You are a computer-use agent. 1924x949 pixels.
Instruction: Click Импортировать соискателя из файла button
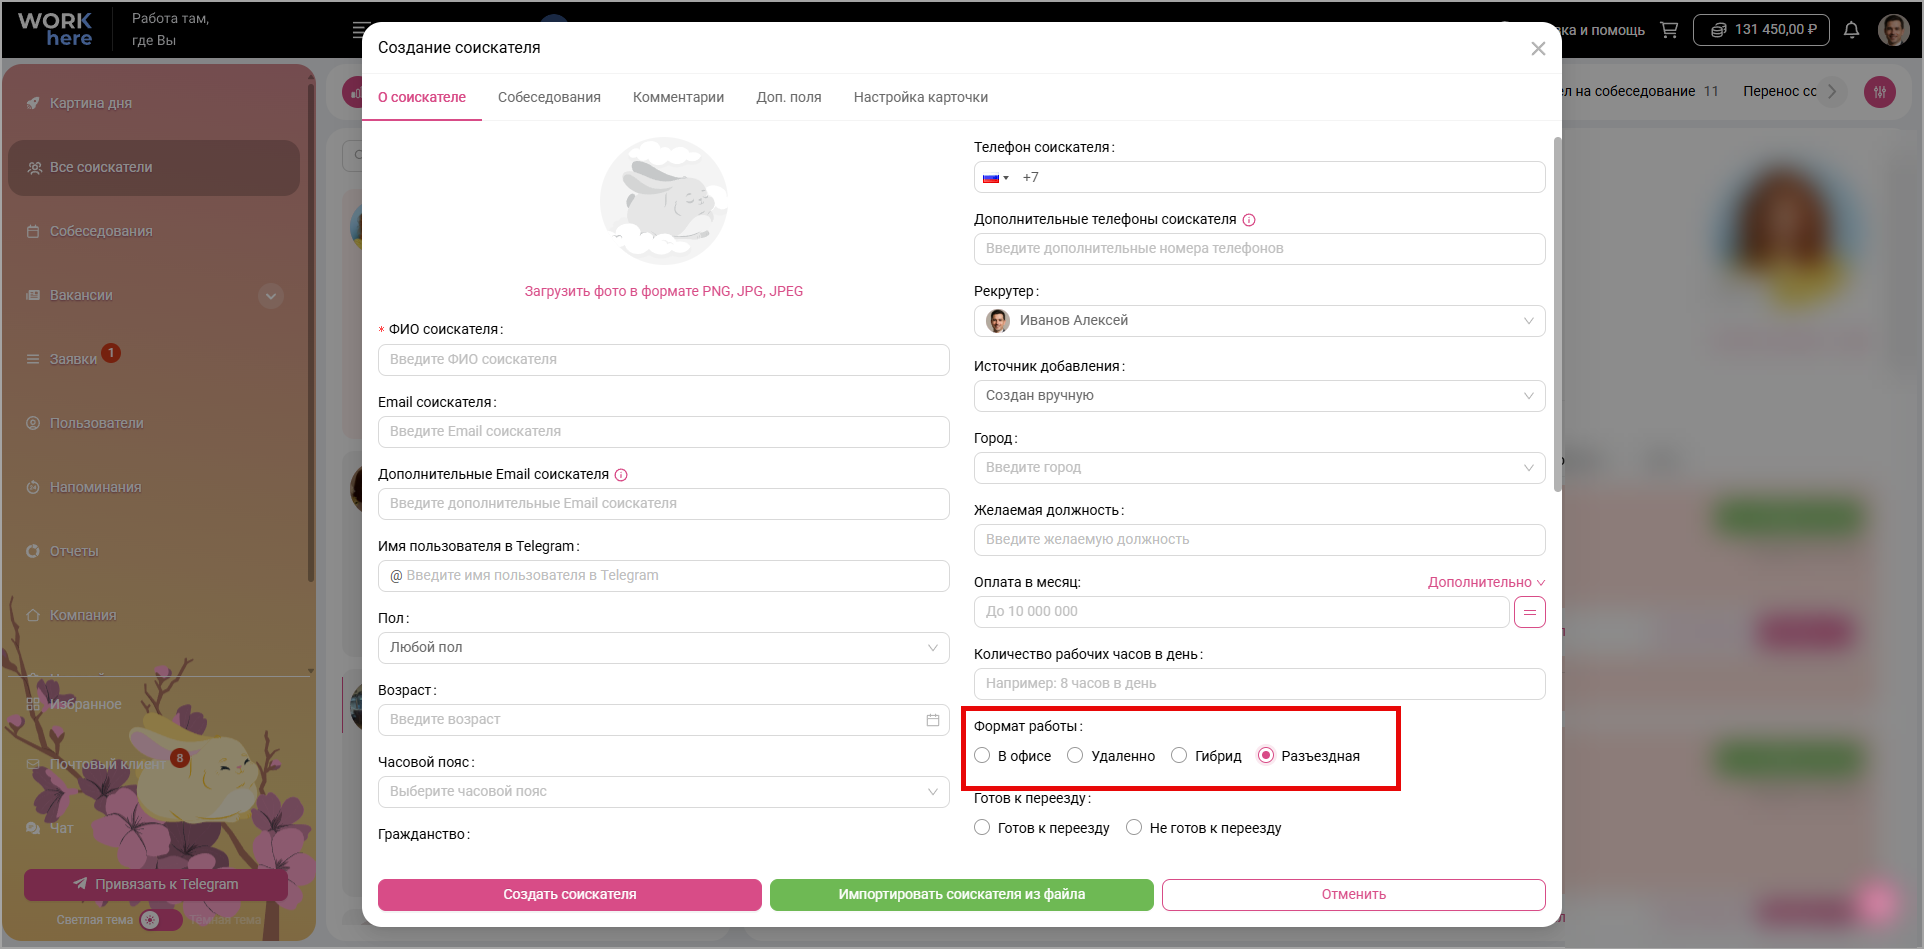962,895
